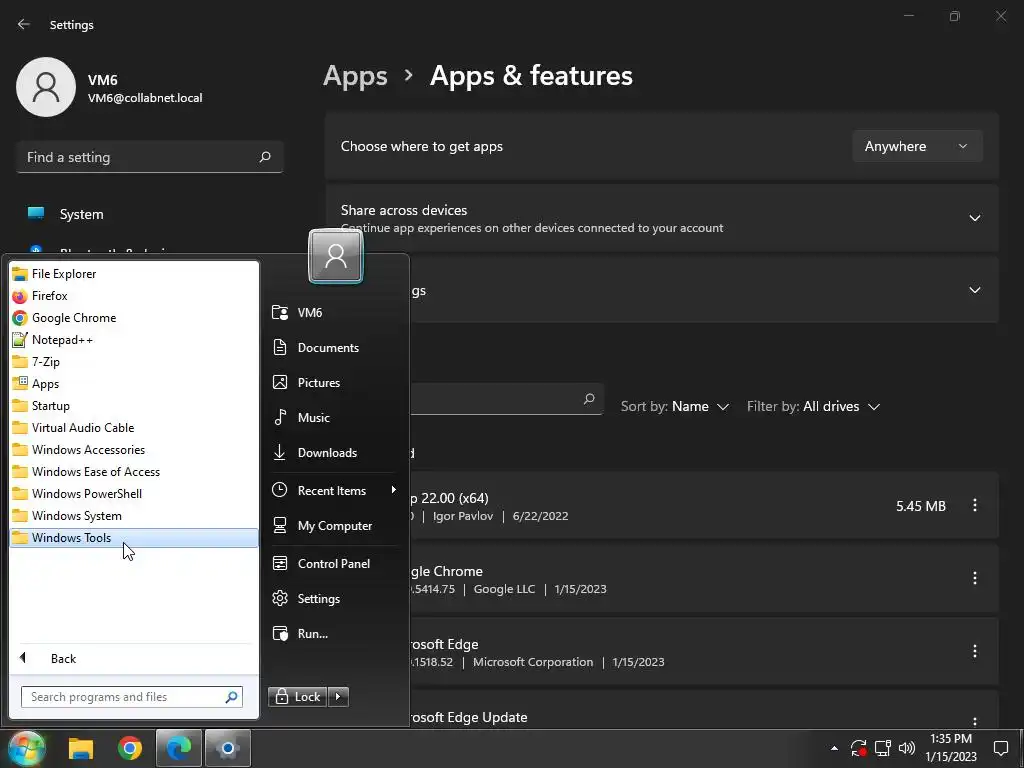Open the Startup folder in programs list
The image size is (1024, 768).
point(134,406)
